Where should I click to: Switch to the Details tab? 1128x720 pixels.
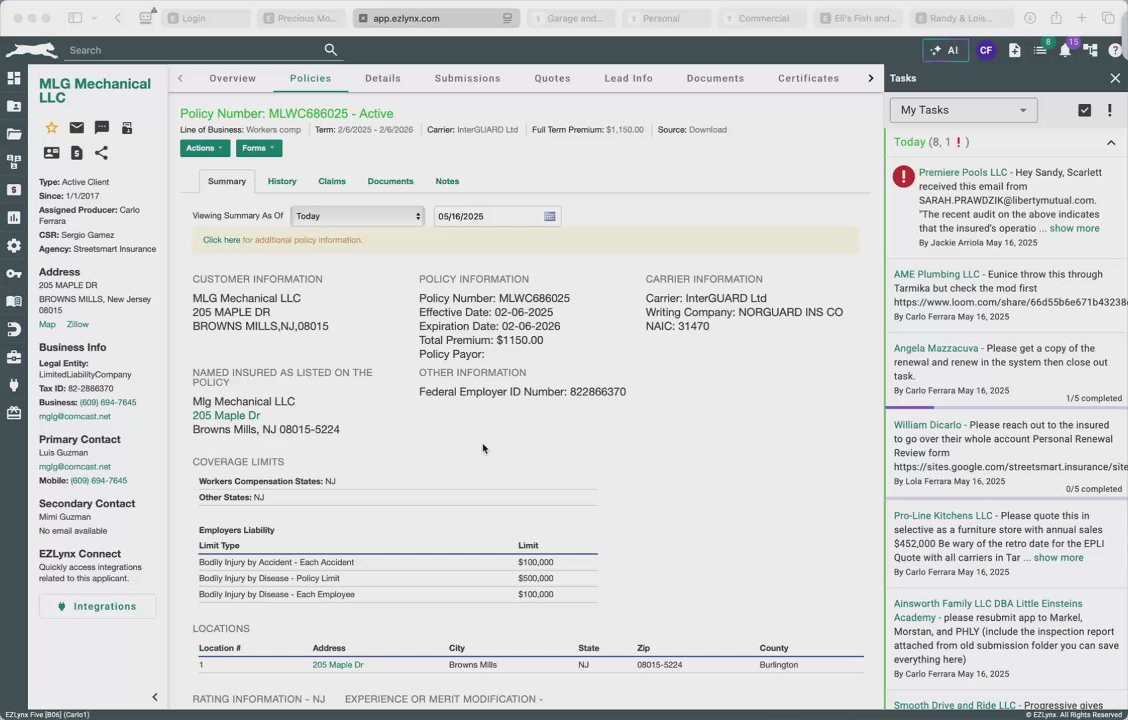pos(383,78)
